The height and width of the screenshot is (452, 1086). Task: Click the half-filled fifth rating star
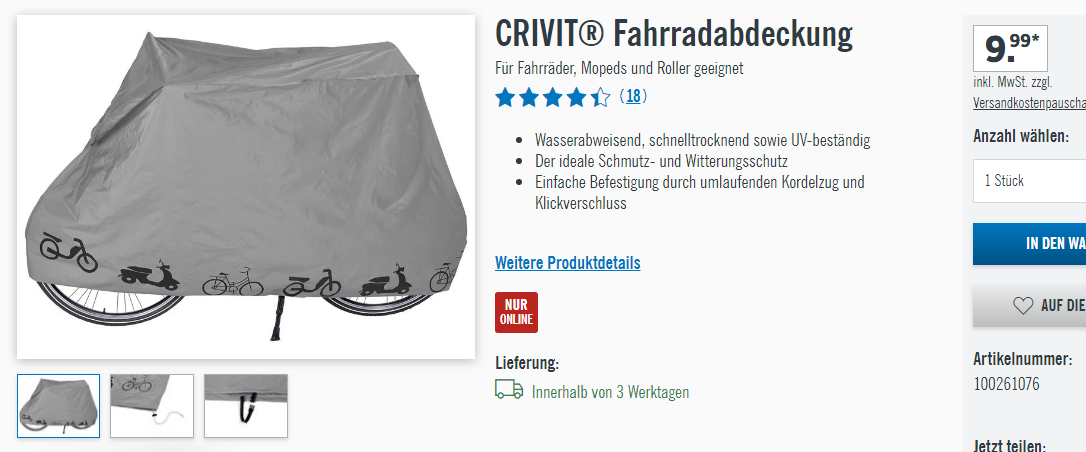[600, 98]
